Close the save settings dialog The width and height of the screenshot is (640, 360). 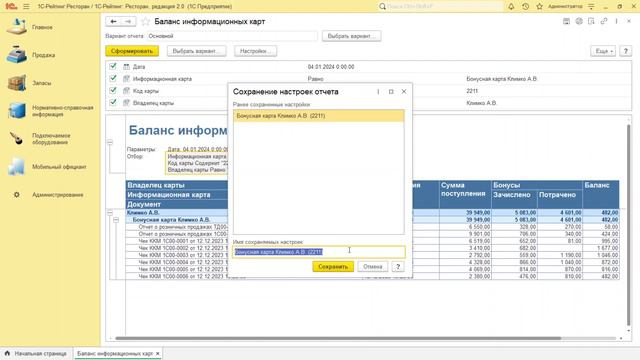tap(404, 92)
